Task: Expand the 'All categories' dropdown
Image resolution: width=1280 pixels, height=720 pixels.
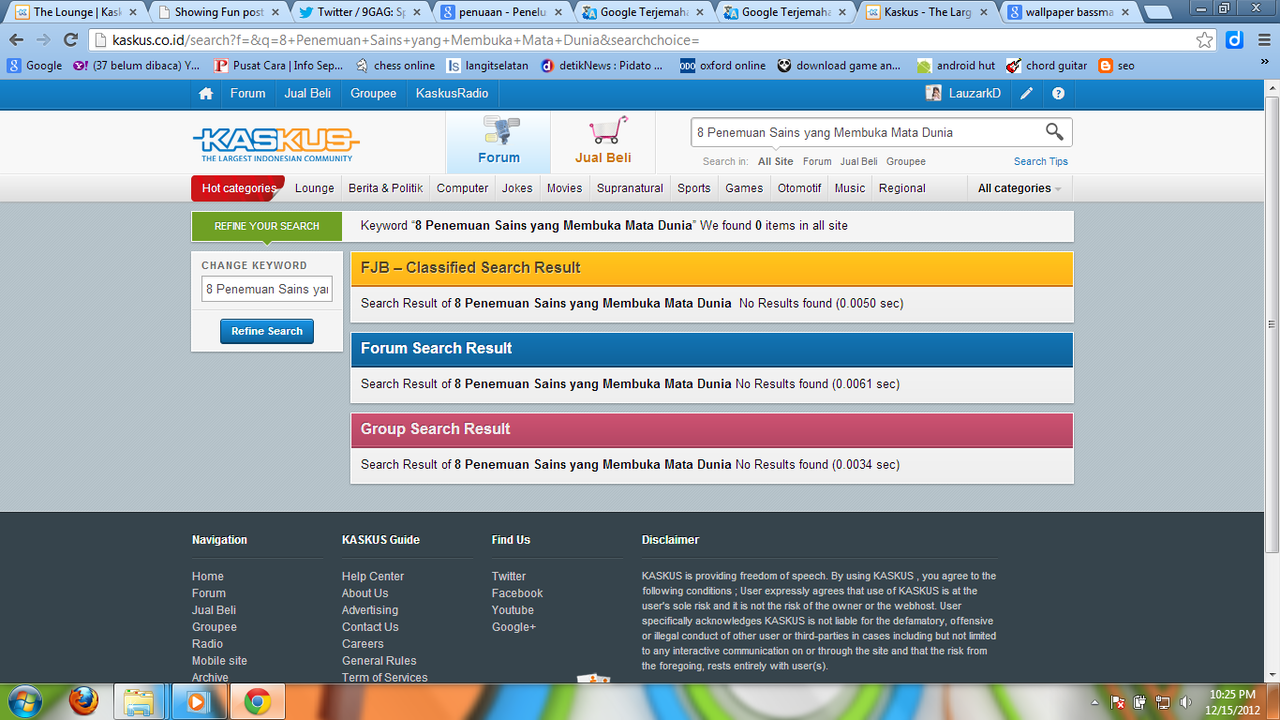Action: [1020, 188]
